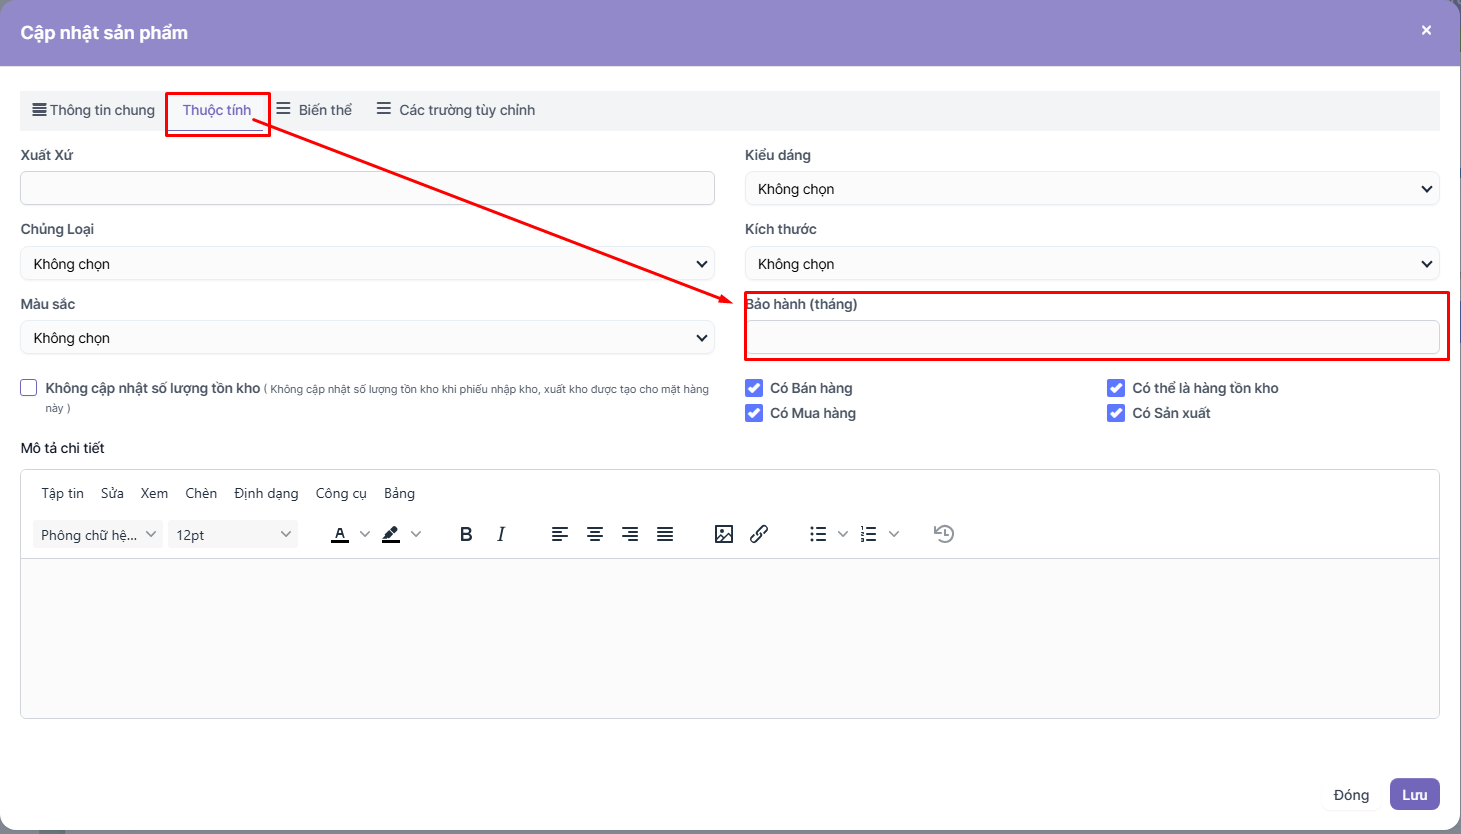Viewport: 1461px width, 834px height.
Task: Uncheck the 'Có Bán hàng' checkbox
Action: click(754, 388)
